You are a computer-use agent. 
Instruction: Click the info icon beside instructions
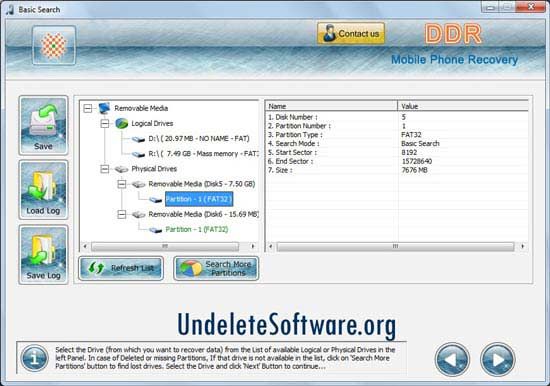coord(34,358)
